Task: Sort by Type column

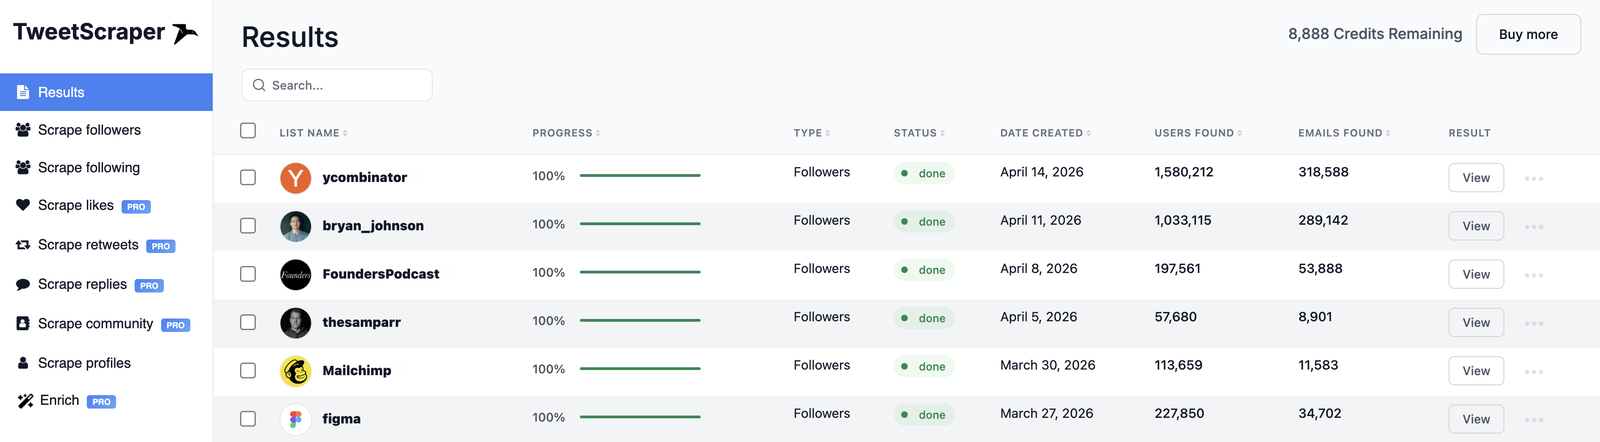Action: [812, 133]
